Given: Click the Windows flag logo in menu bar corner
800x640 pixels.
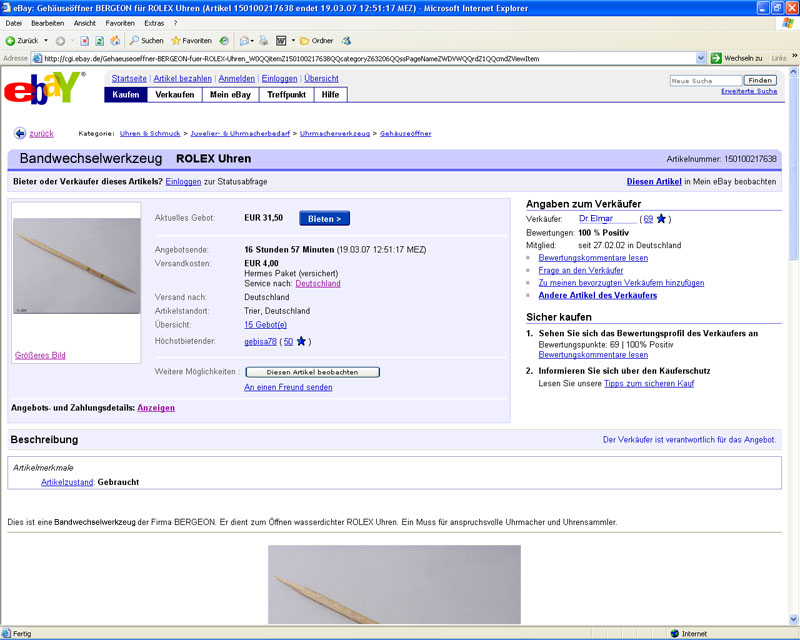Looking at the screenshot, I should (788, 23).
